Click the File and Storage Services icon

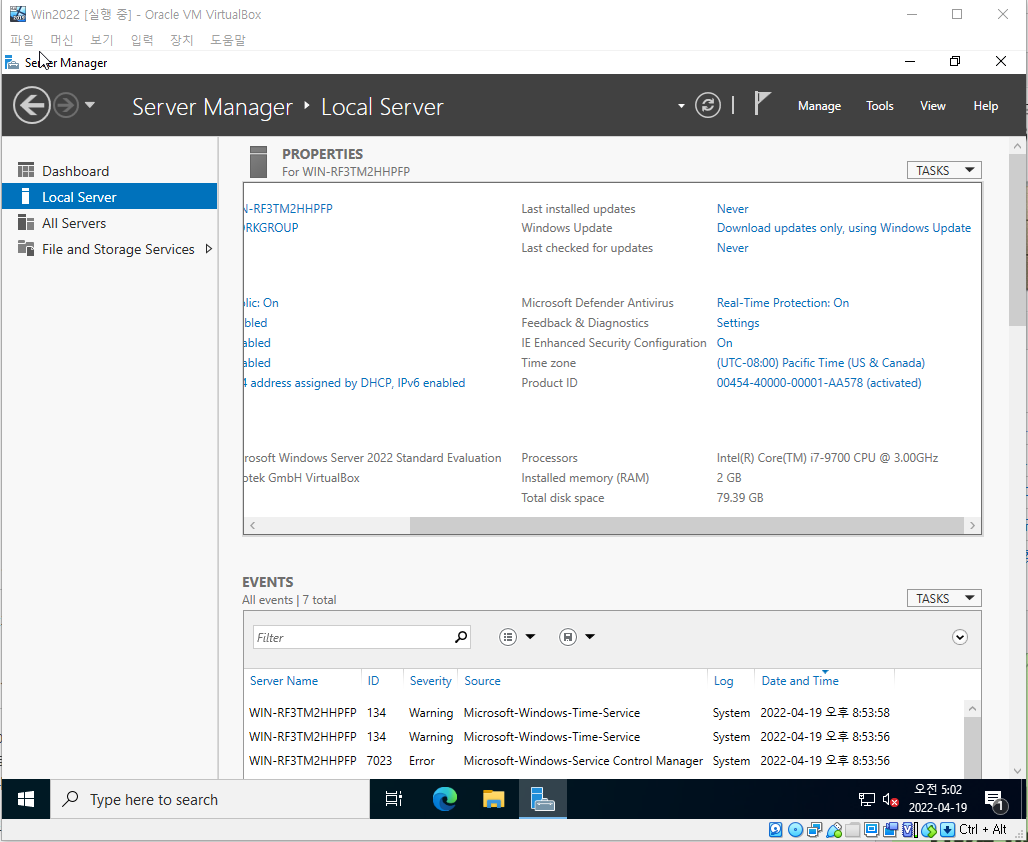26,249
